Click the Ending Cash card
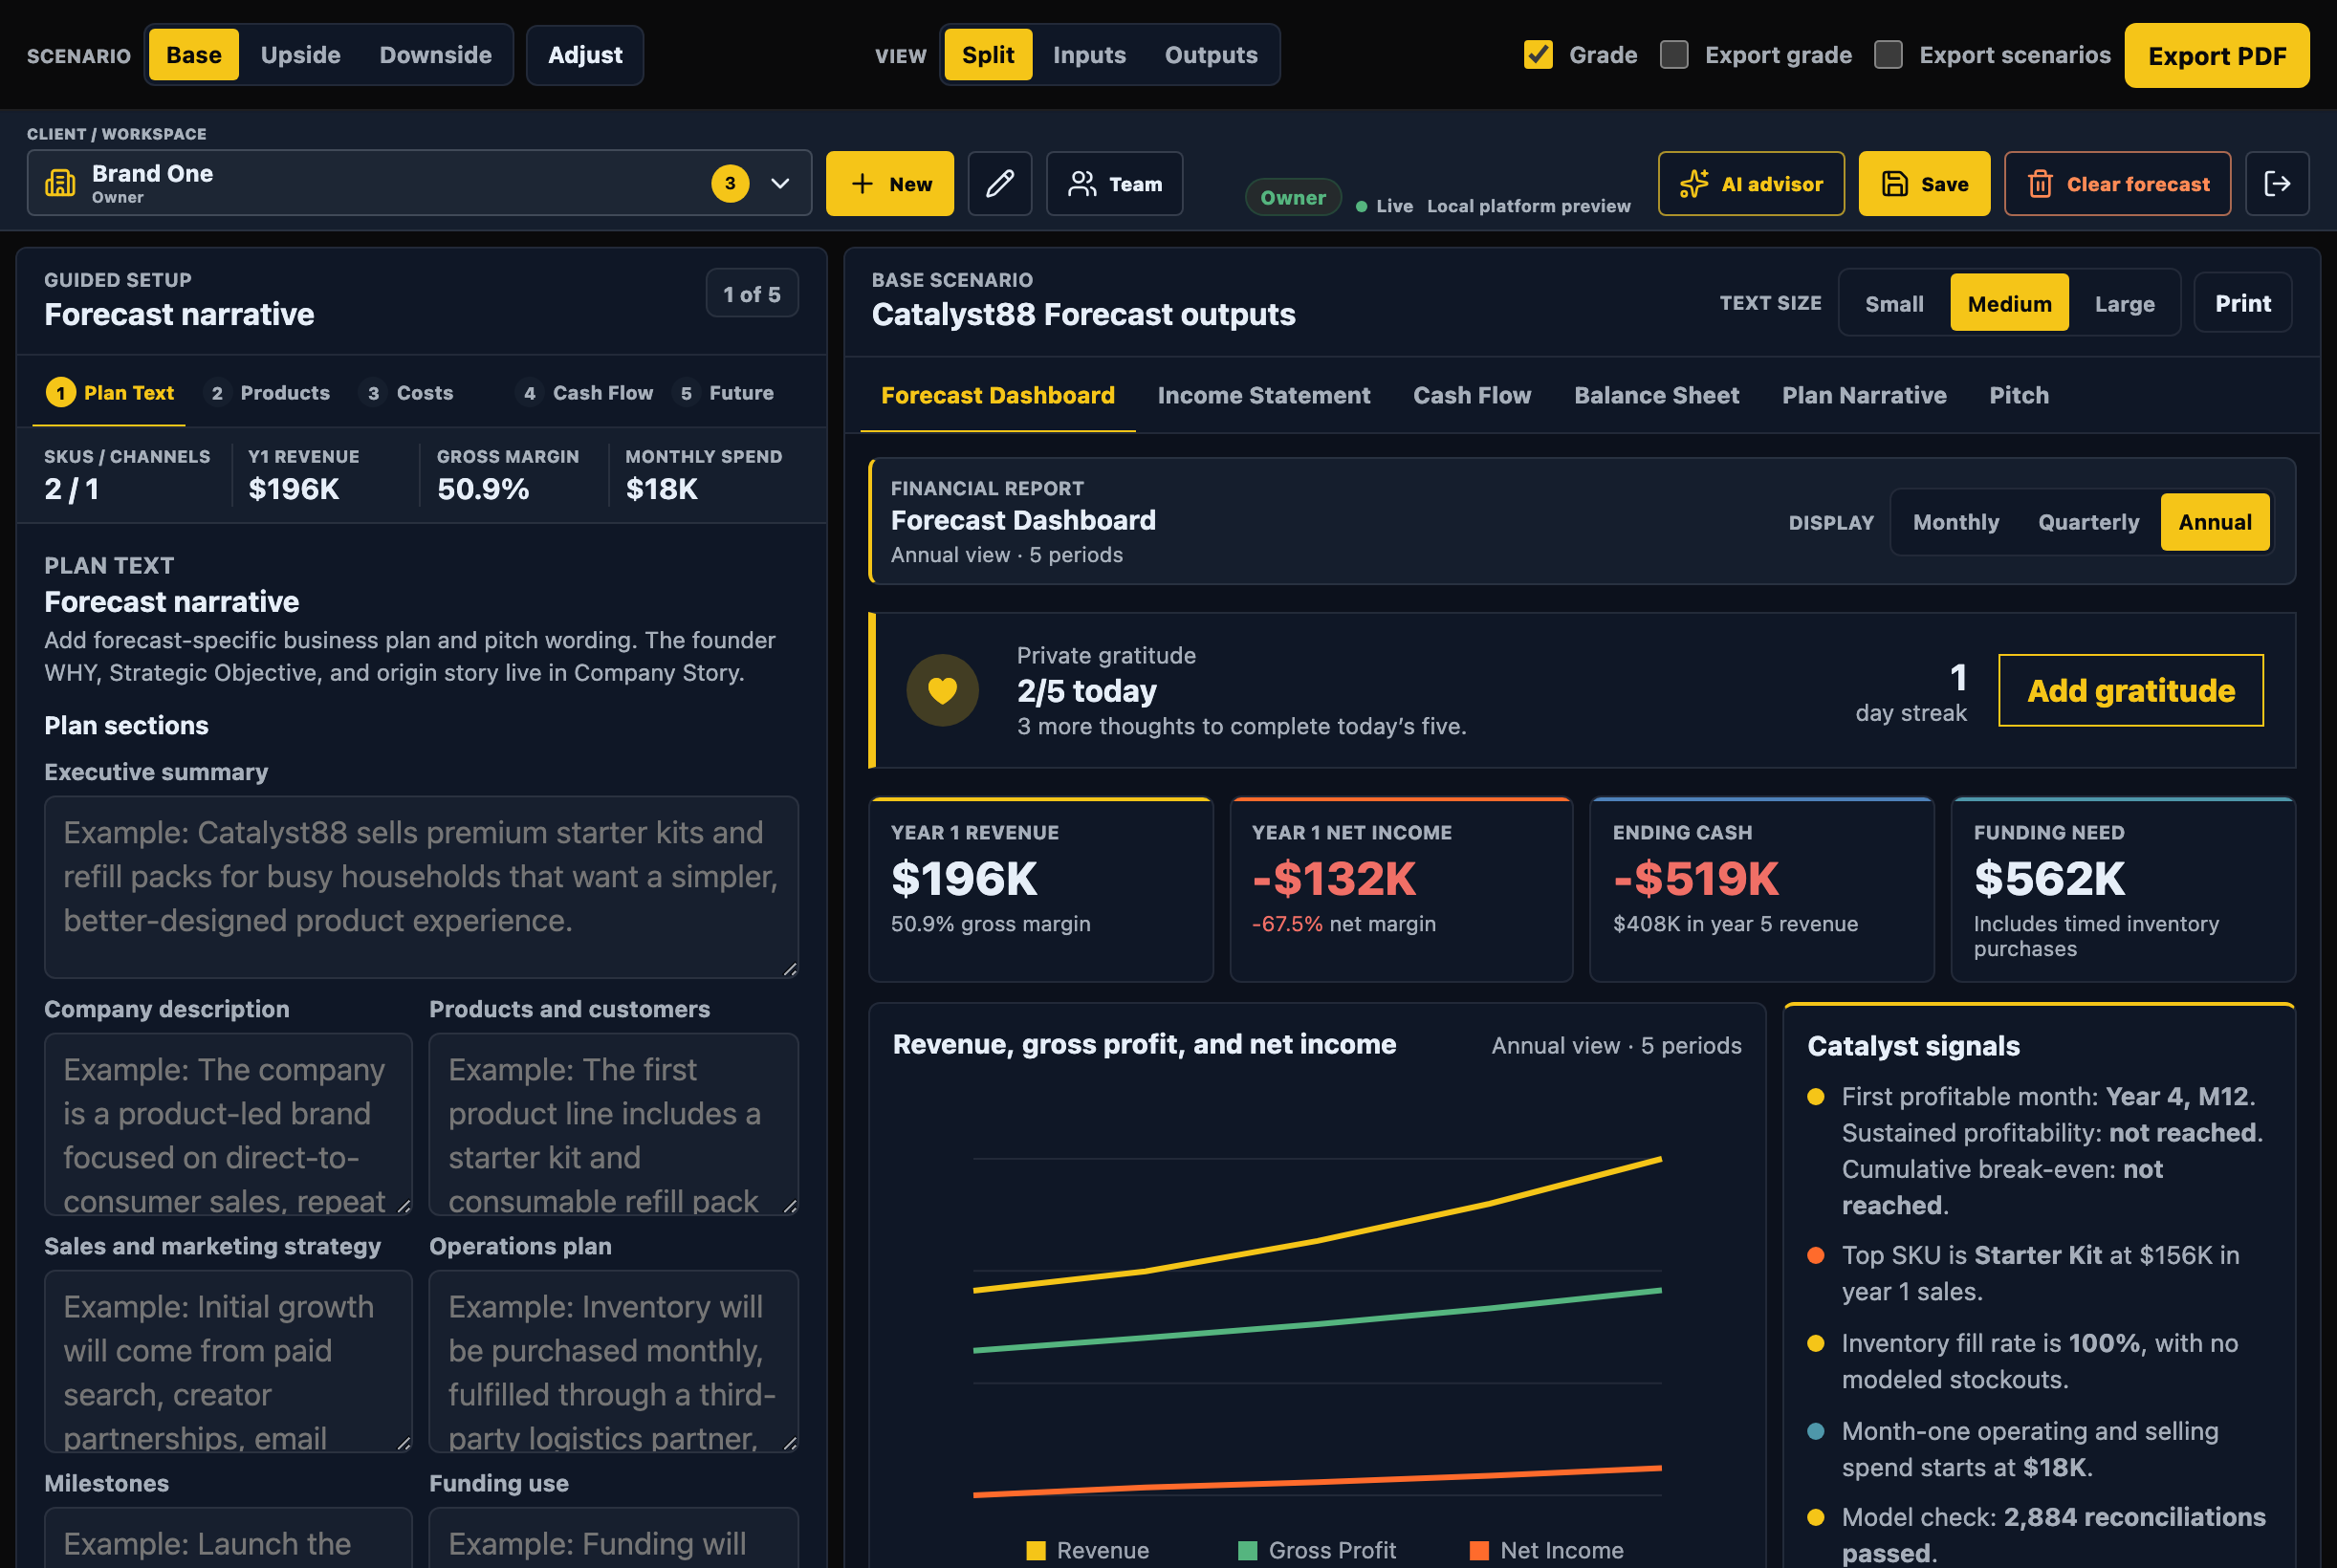This screenshot has width=2337, height=1568. (1761, 889)
